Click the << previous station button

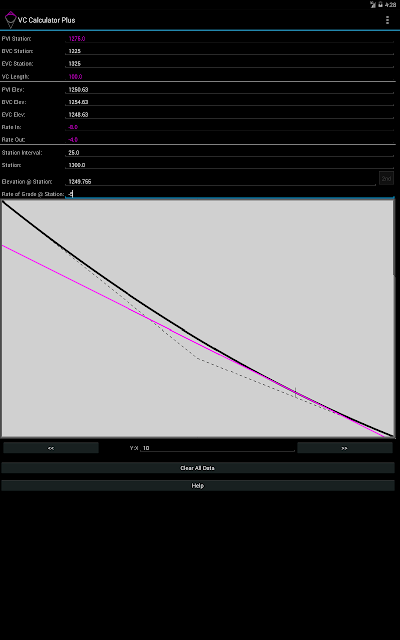51,448
